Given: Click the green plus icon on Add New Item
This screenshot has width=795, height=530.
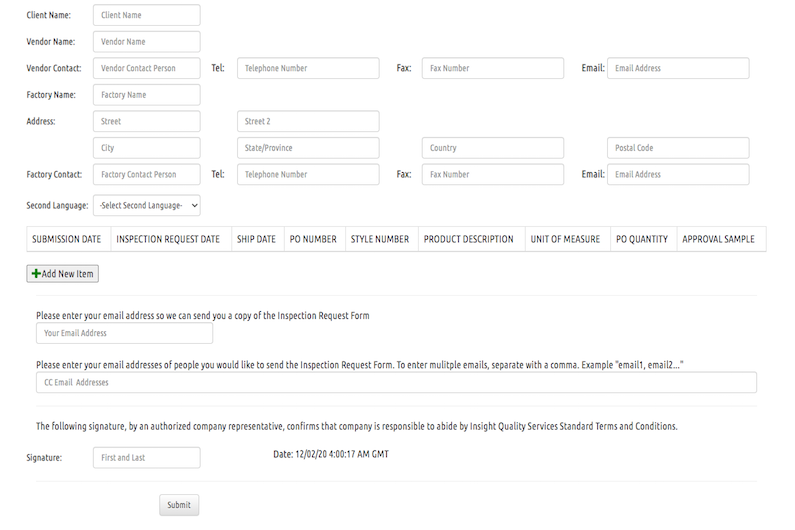Looking at the screenshot, I should [x=37, y=273].
